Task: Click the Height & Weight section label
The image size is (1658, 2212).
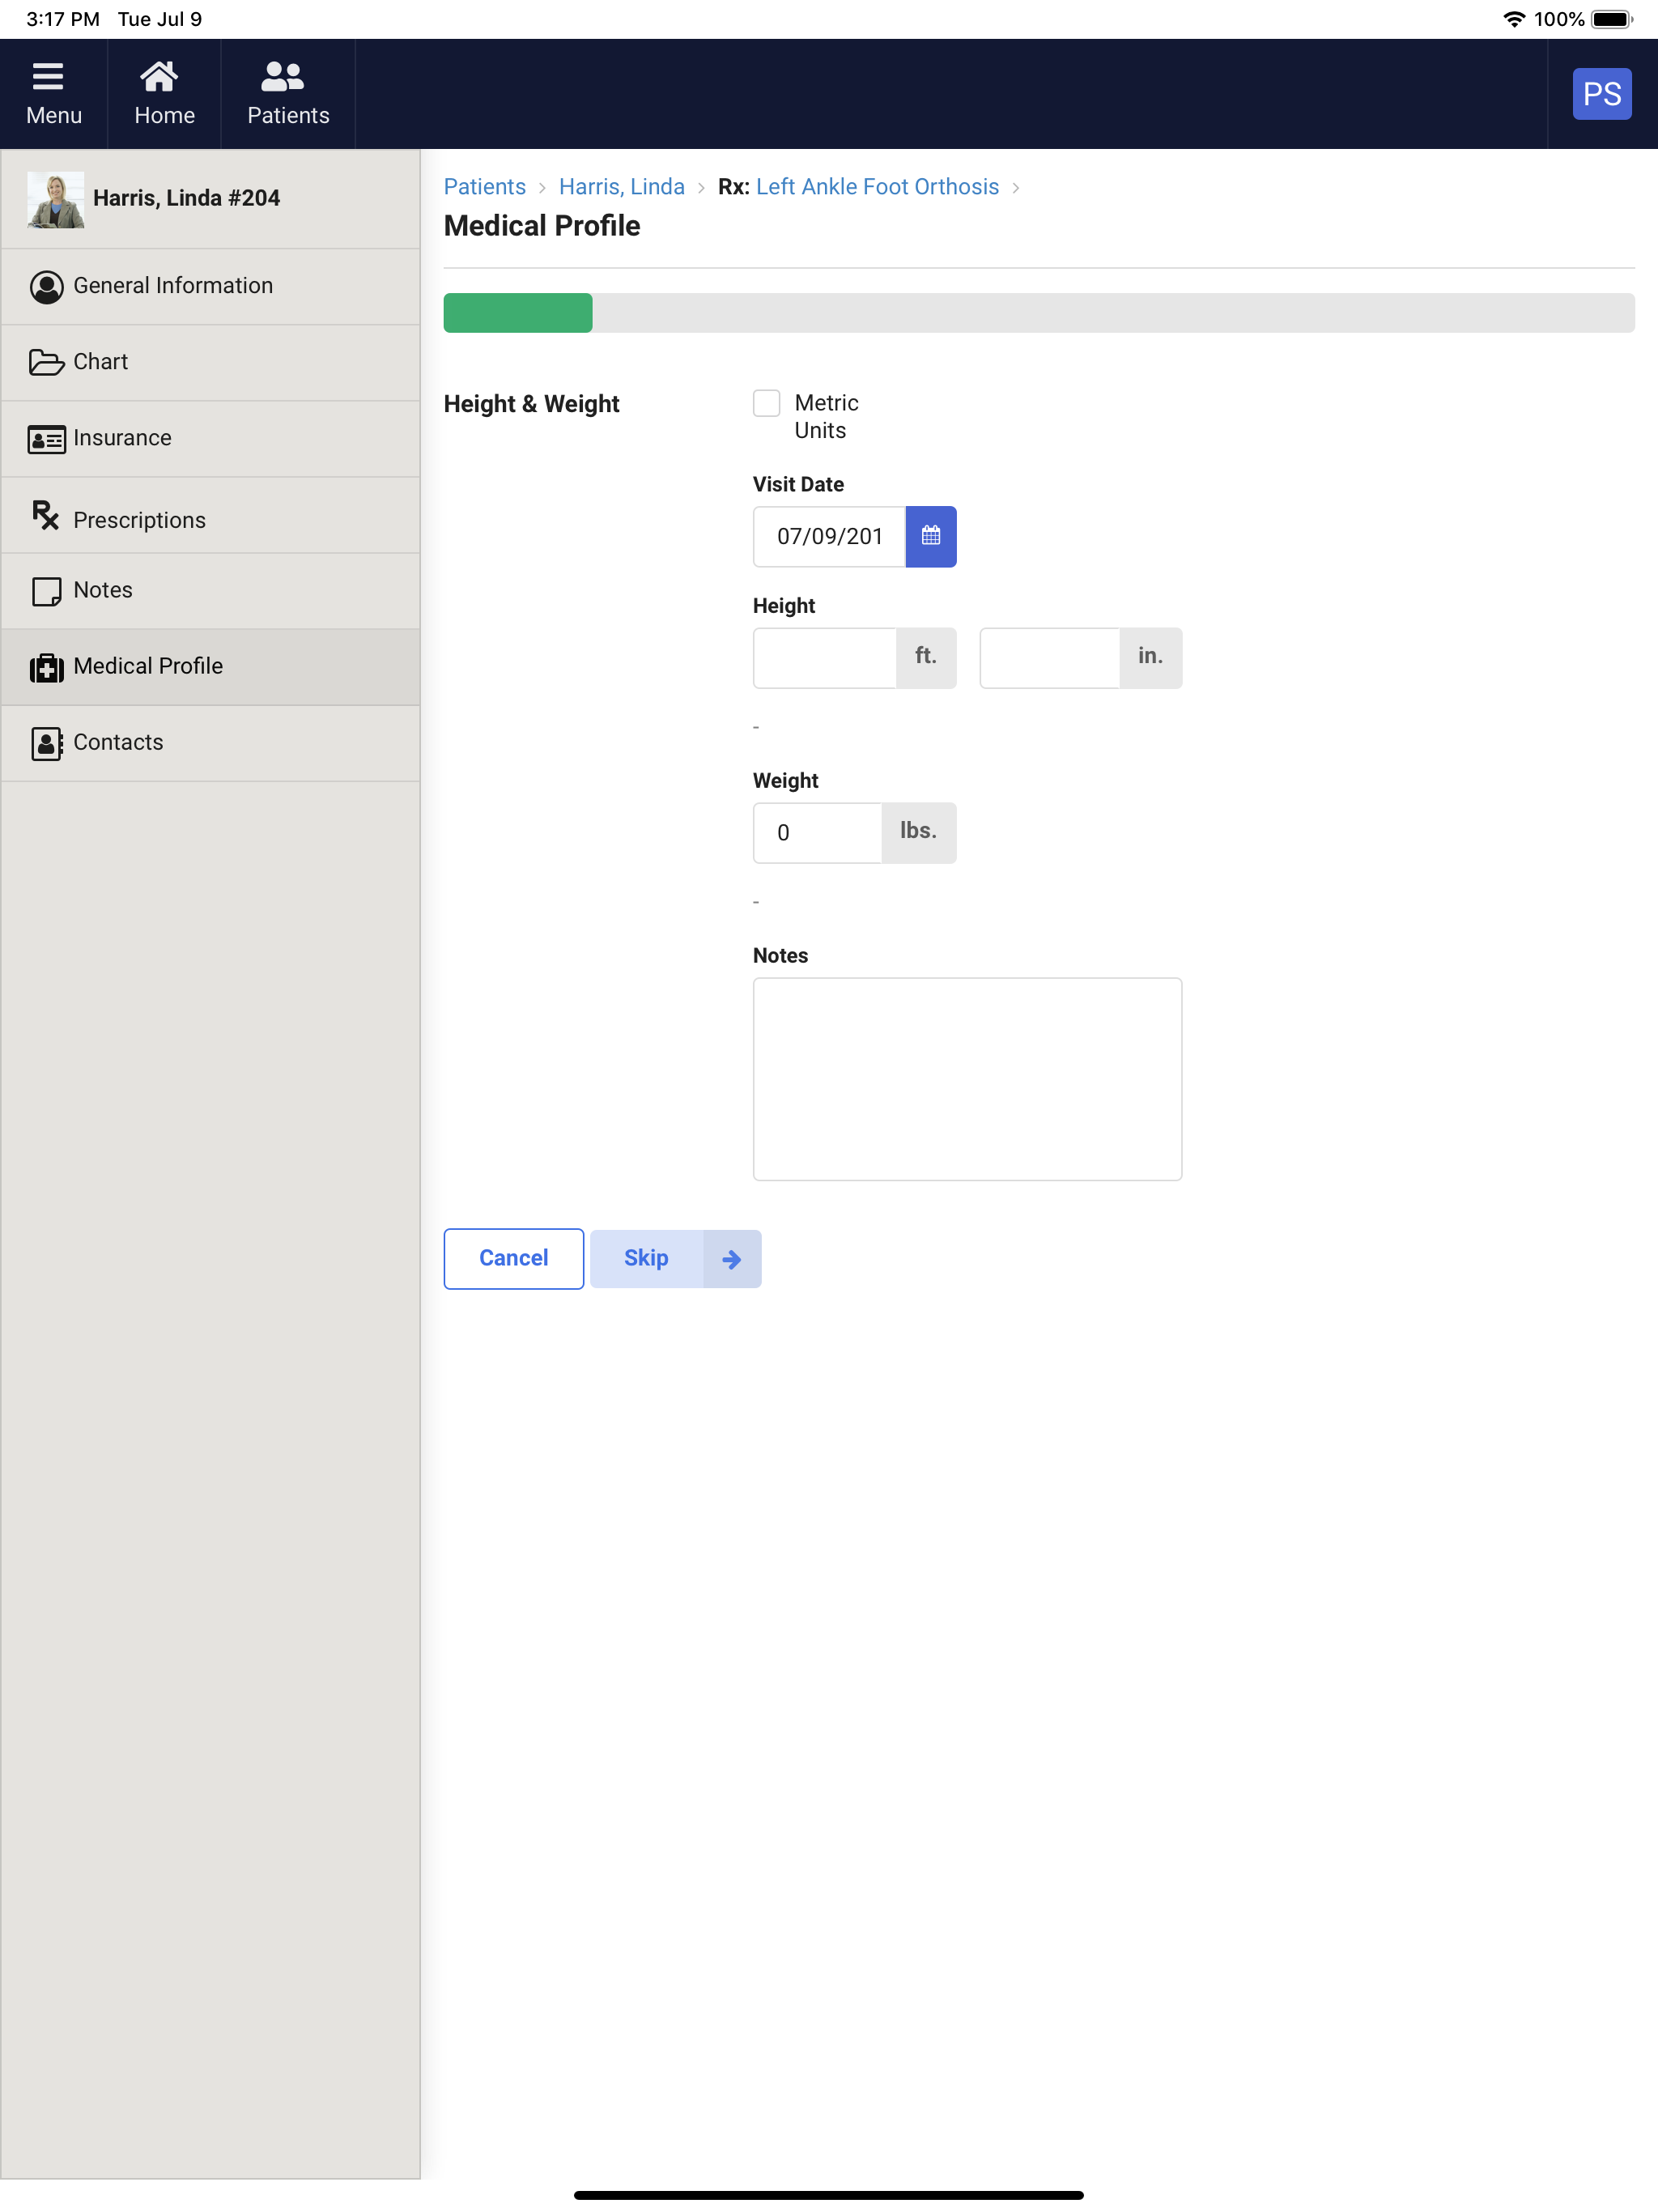Action: click(532, 404)
